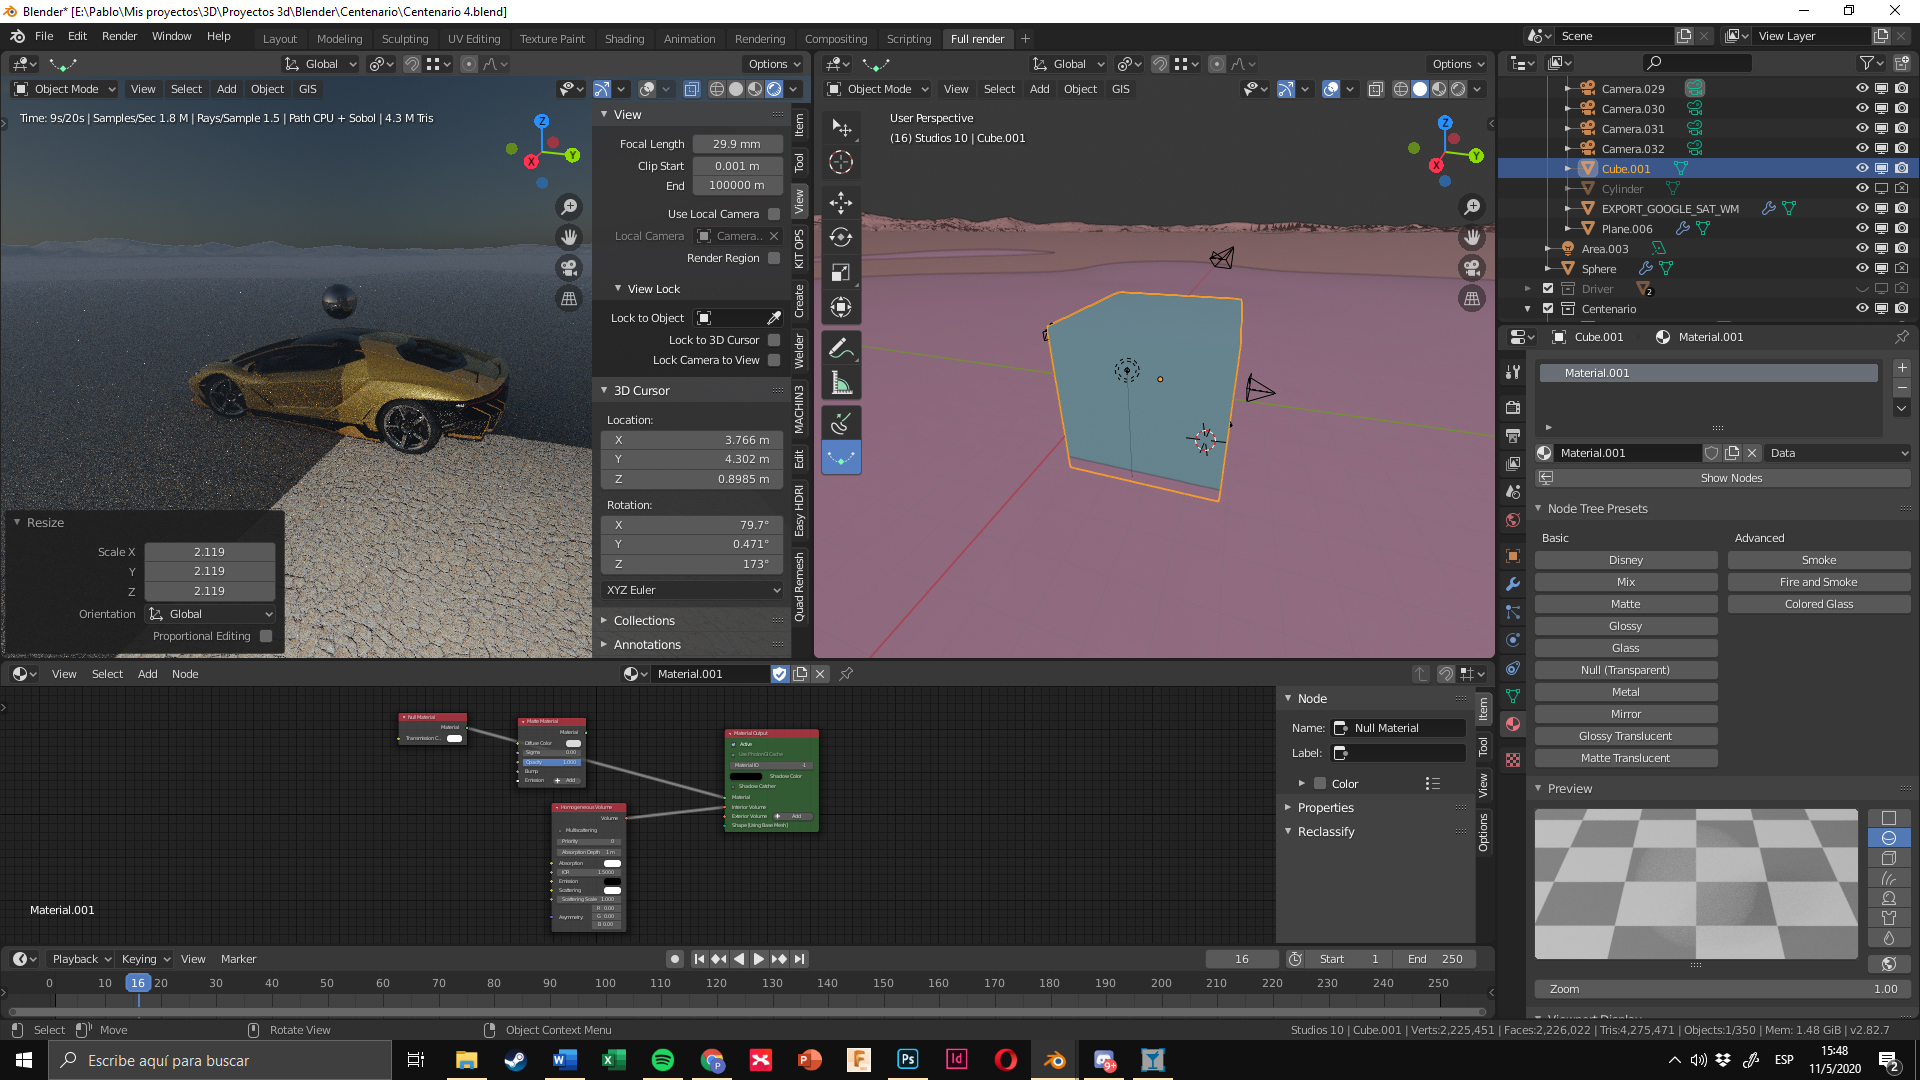Select the Rotate tool in viewport toolbar
The image size is (1920, 1080).
click(841, 238)
